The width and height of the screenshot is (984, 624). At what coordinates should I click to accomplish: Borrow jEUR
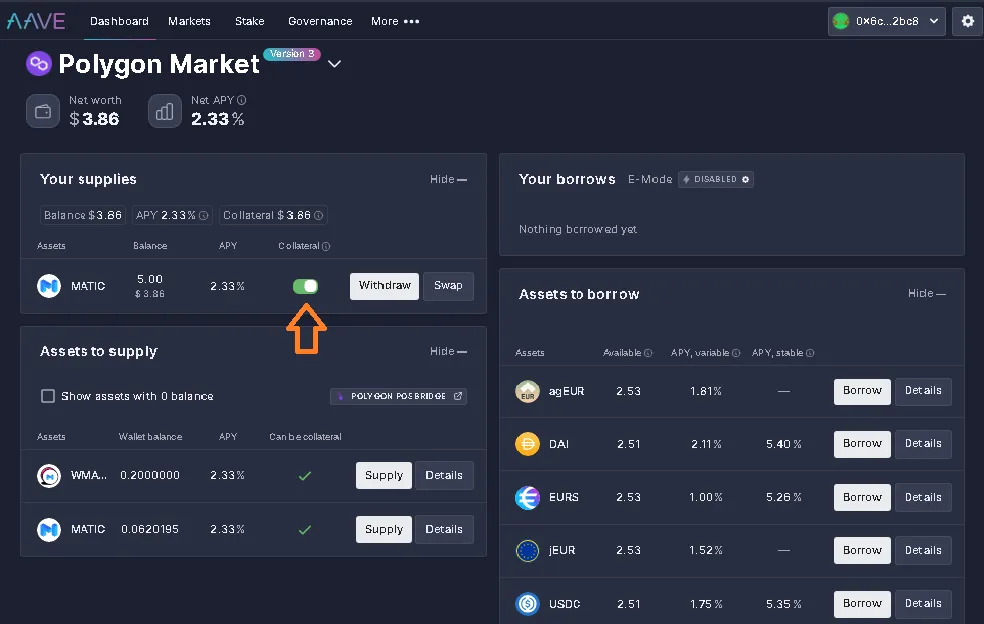click(x=862, y=551)
